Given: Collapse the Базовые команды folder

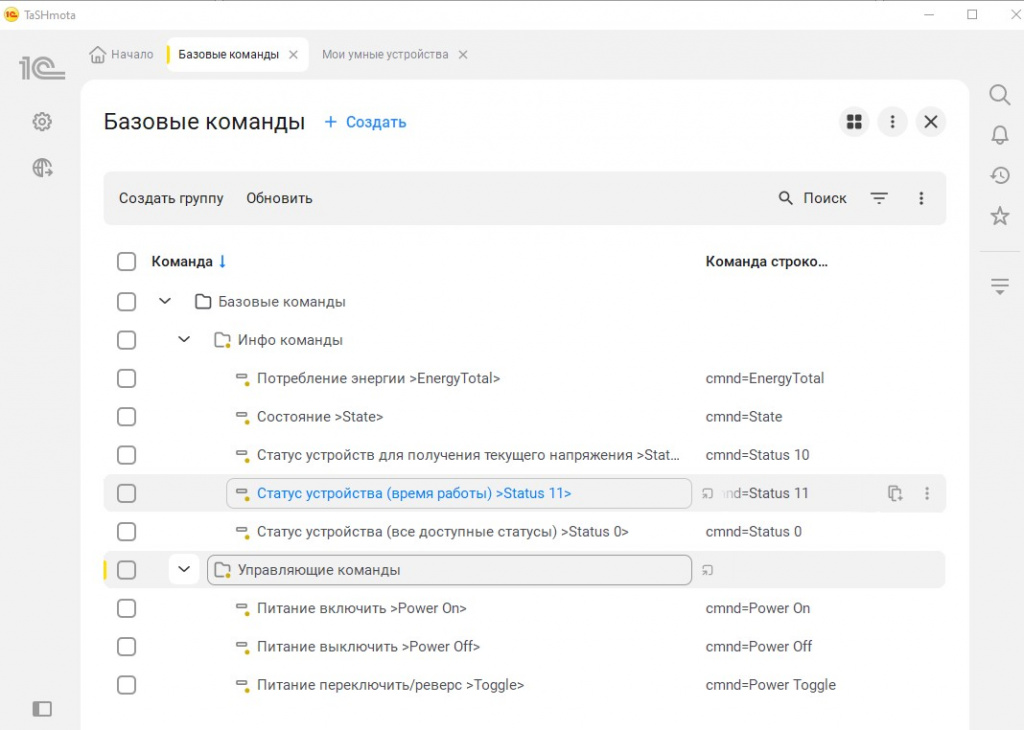Looking at the screenshot, I should coord(165,301).
